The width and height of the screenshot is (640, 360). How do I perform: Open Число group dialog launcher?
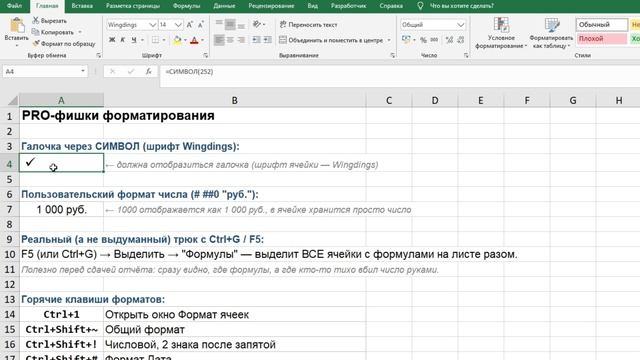click(x=466, y=55)
